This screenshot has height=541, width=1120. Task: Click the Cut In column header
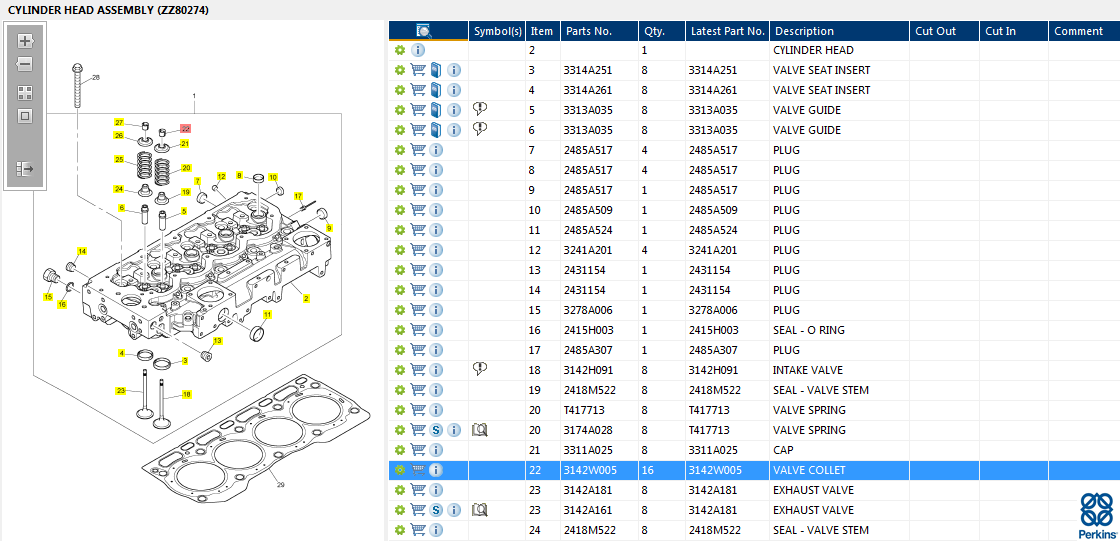coord(1014,31)
